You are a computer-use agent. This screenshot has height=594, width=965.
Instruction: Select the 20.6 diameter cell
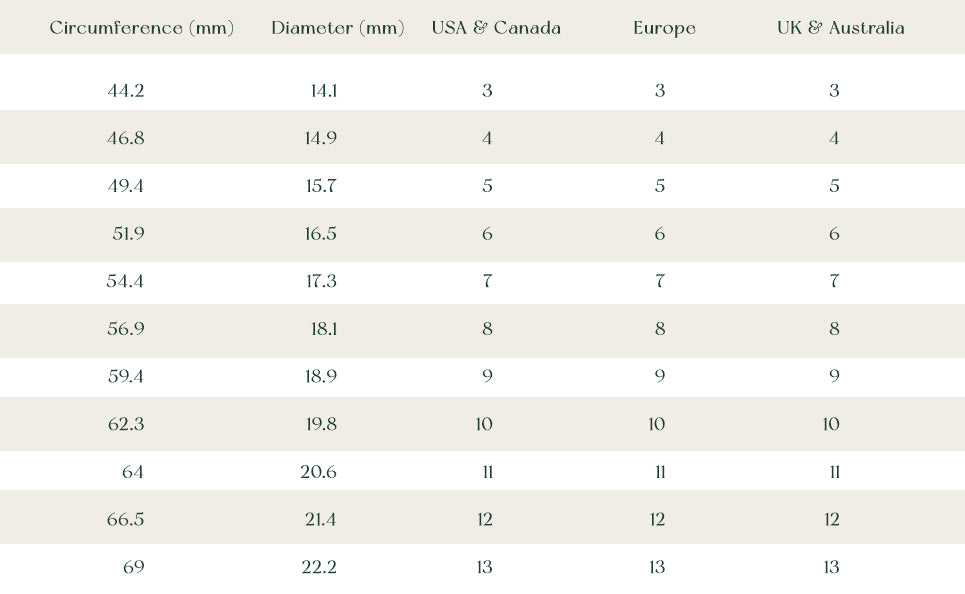coord(319,472)
